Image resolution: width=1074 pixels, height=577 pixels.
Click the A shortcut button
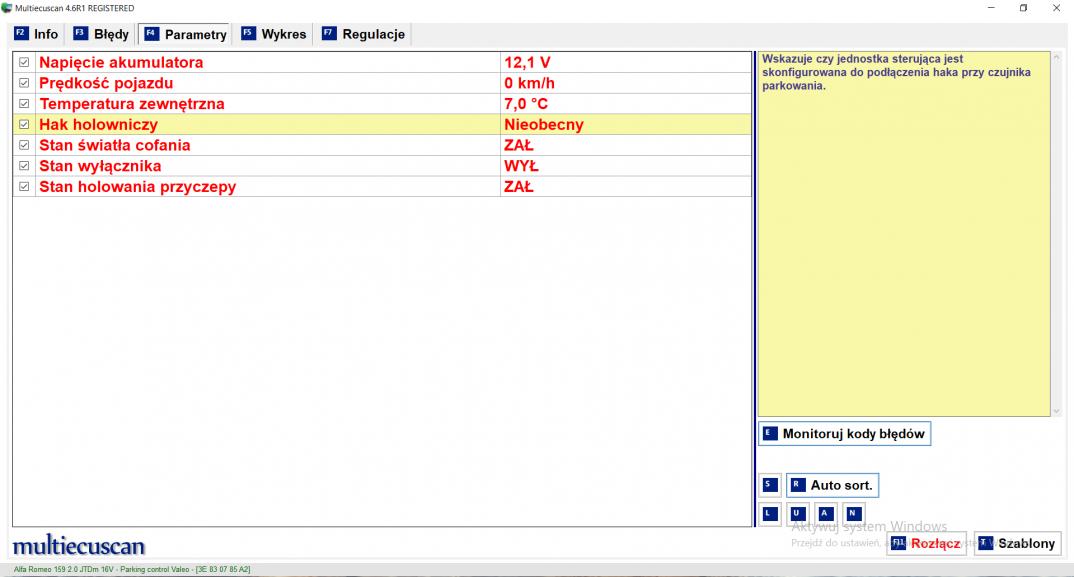826,513
